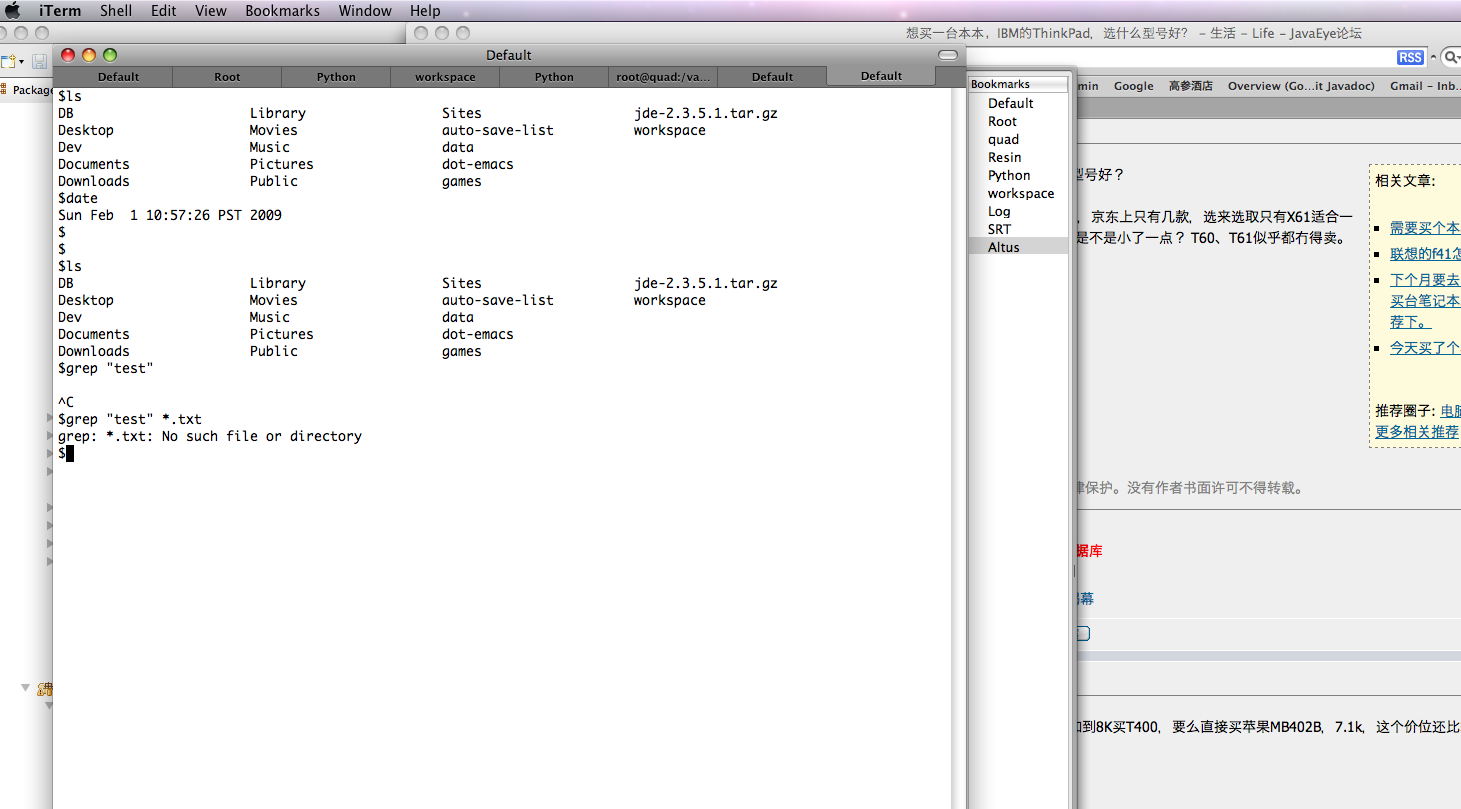Open the View menu
Viewport: 1461px width, 809px height.
pos(211,11)
